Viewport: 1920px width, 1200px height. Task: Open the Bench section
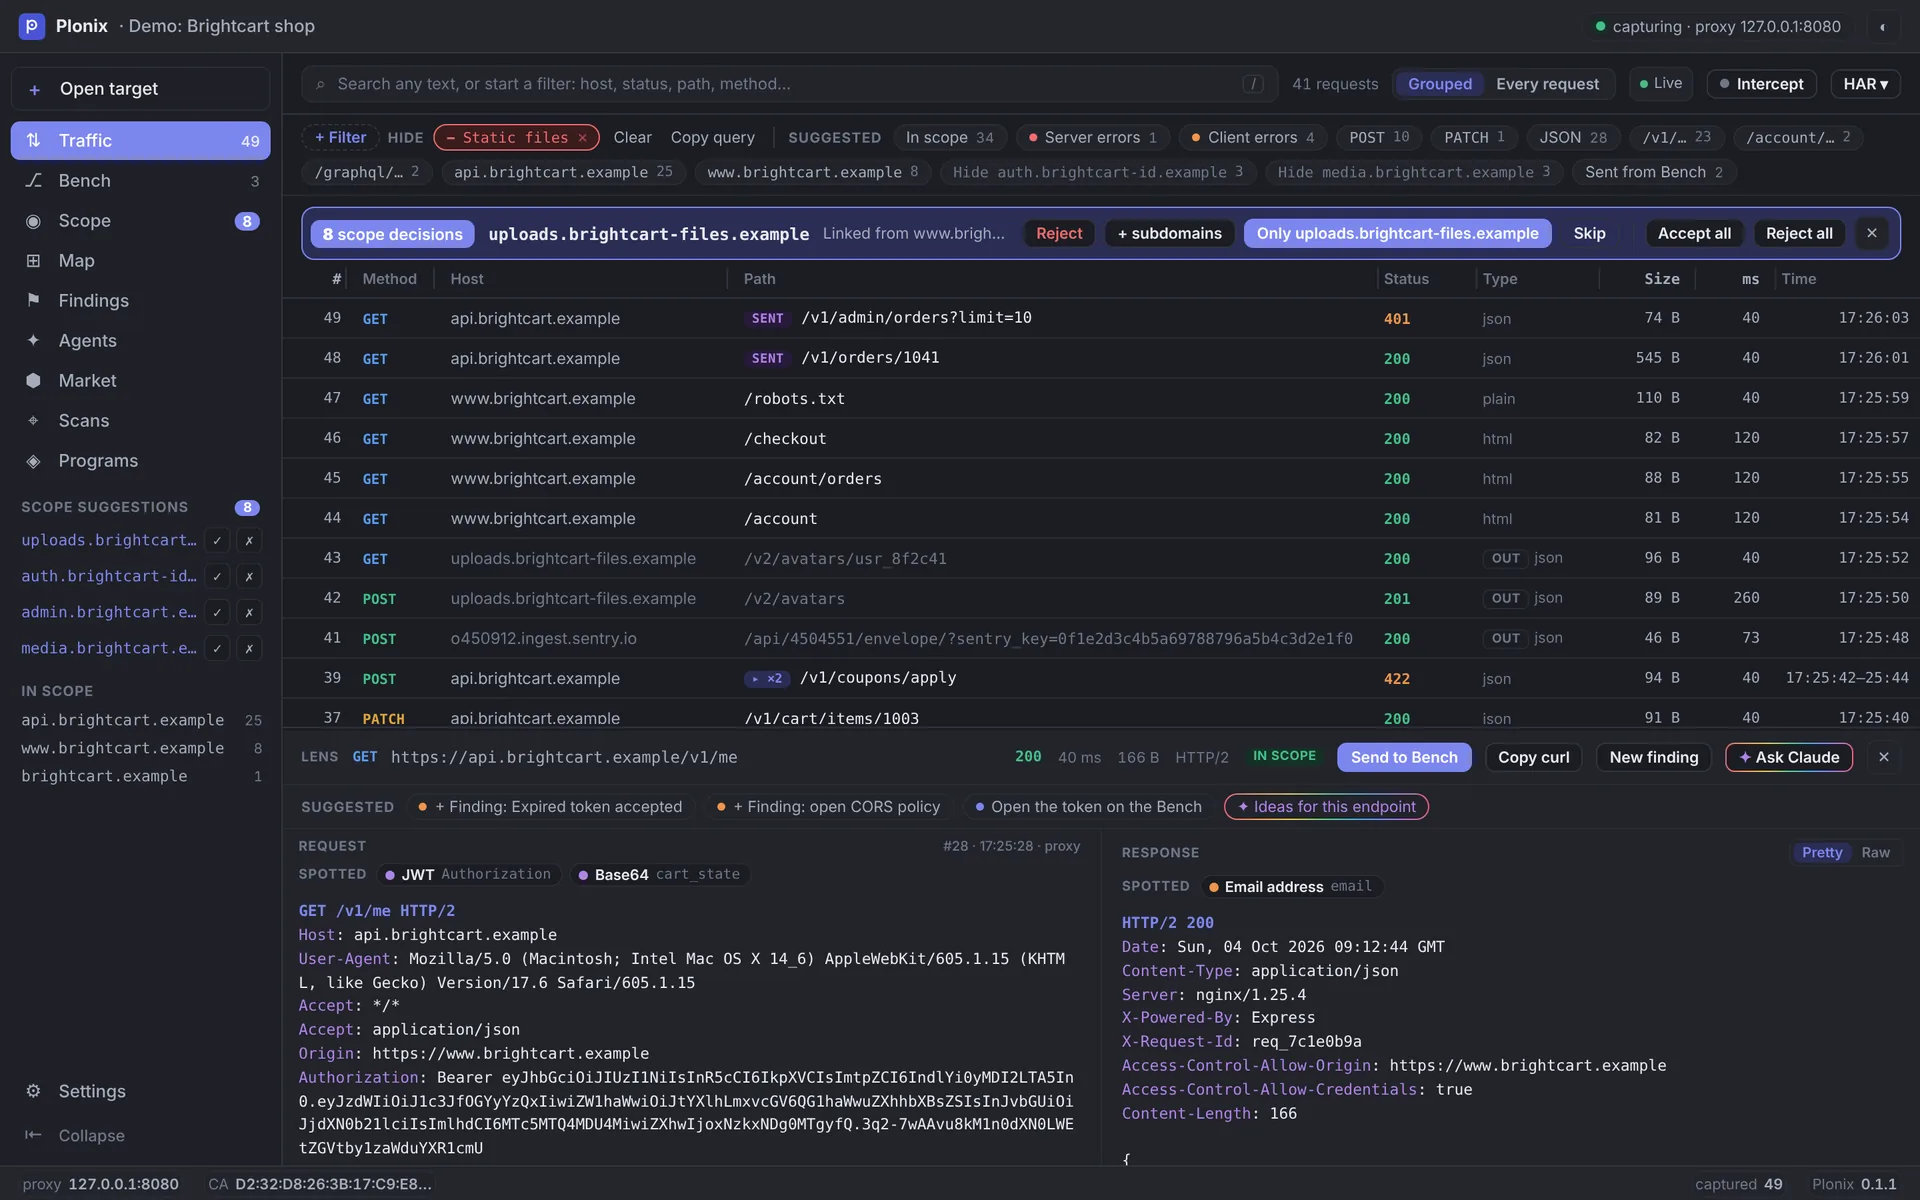coord(140,181)
